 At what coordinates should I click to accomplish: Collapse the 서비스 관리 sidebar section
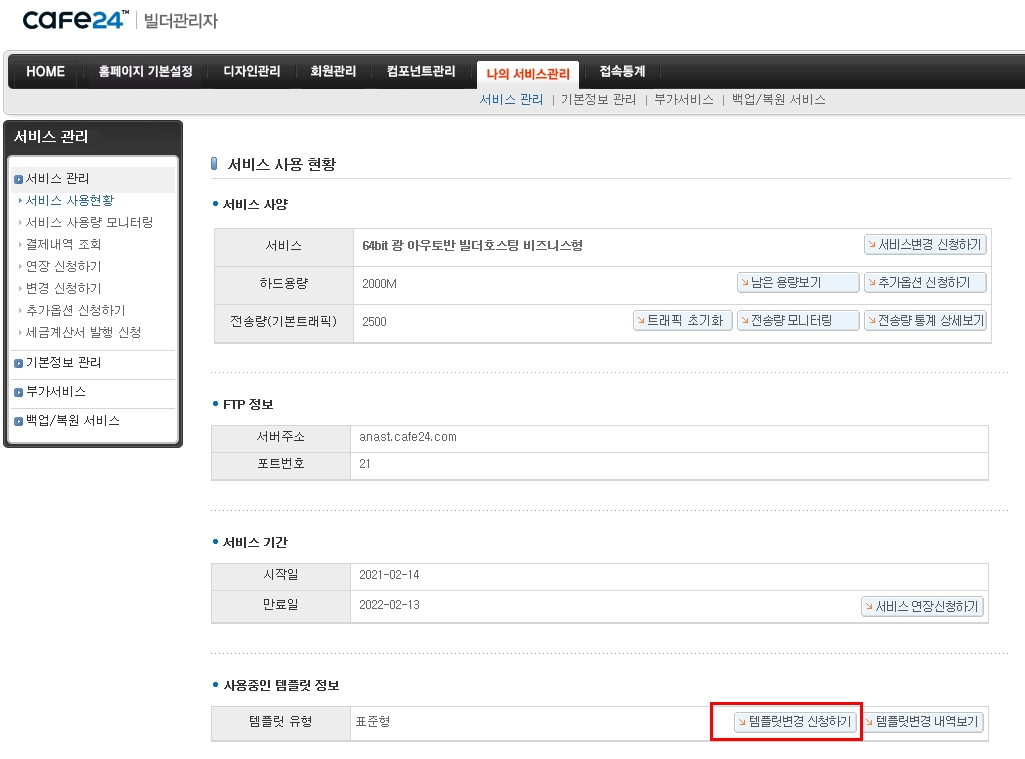57,179
